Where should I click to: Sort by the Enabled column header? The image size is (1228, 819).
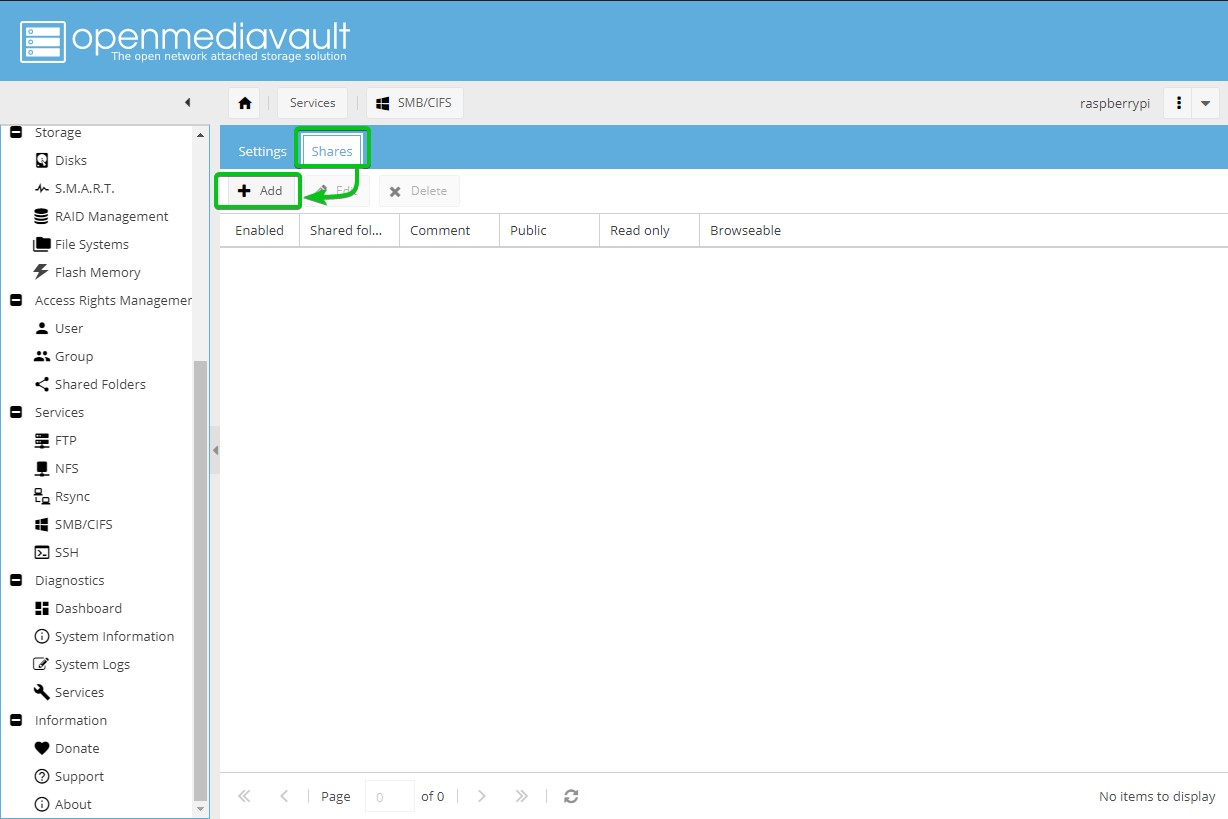tap(260, 230)
